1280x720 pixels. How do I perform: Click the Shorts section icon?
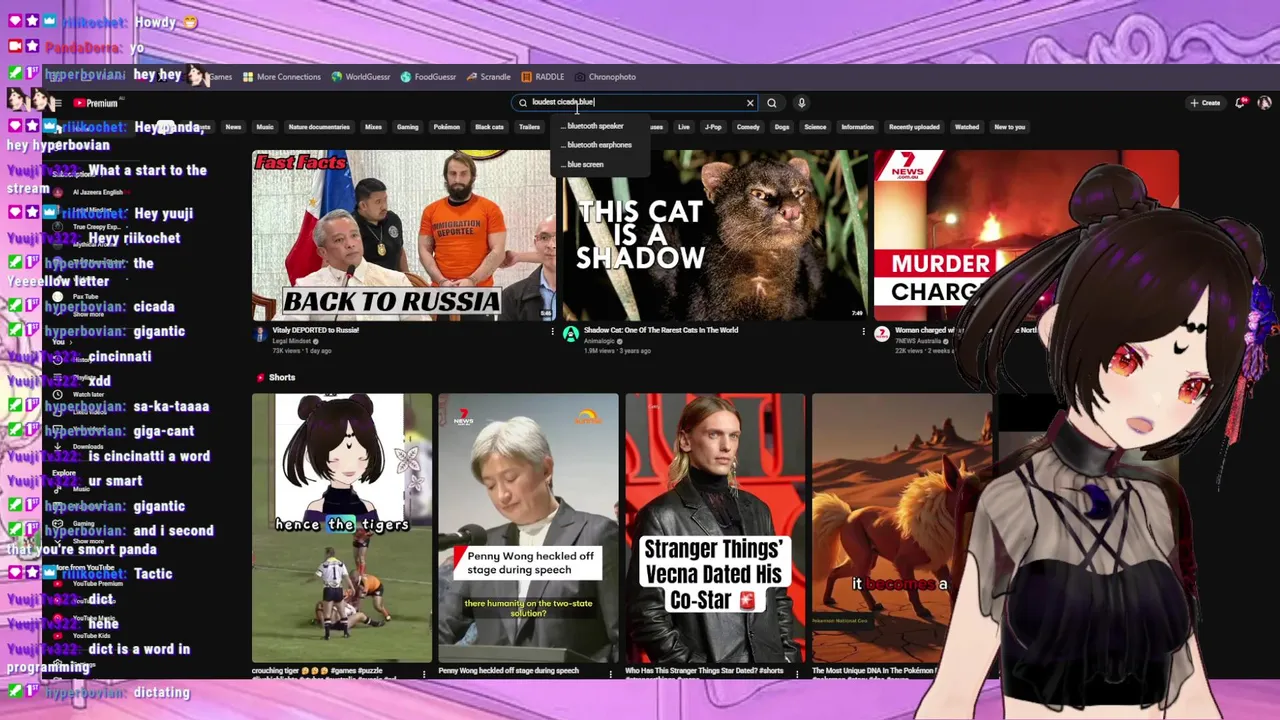click(x=260, y=378)
